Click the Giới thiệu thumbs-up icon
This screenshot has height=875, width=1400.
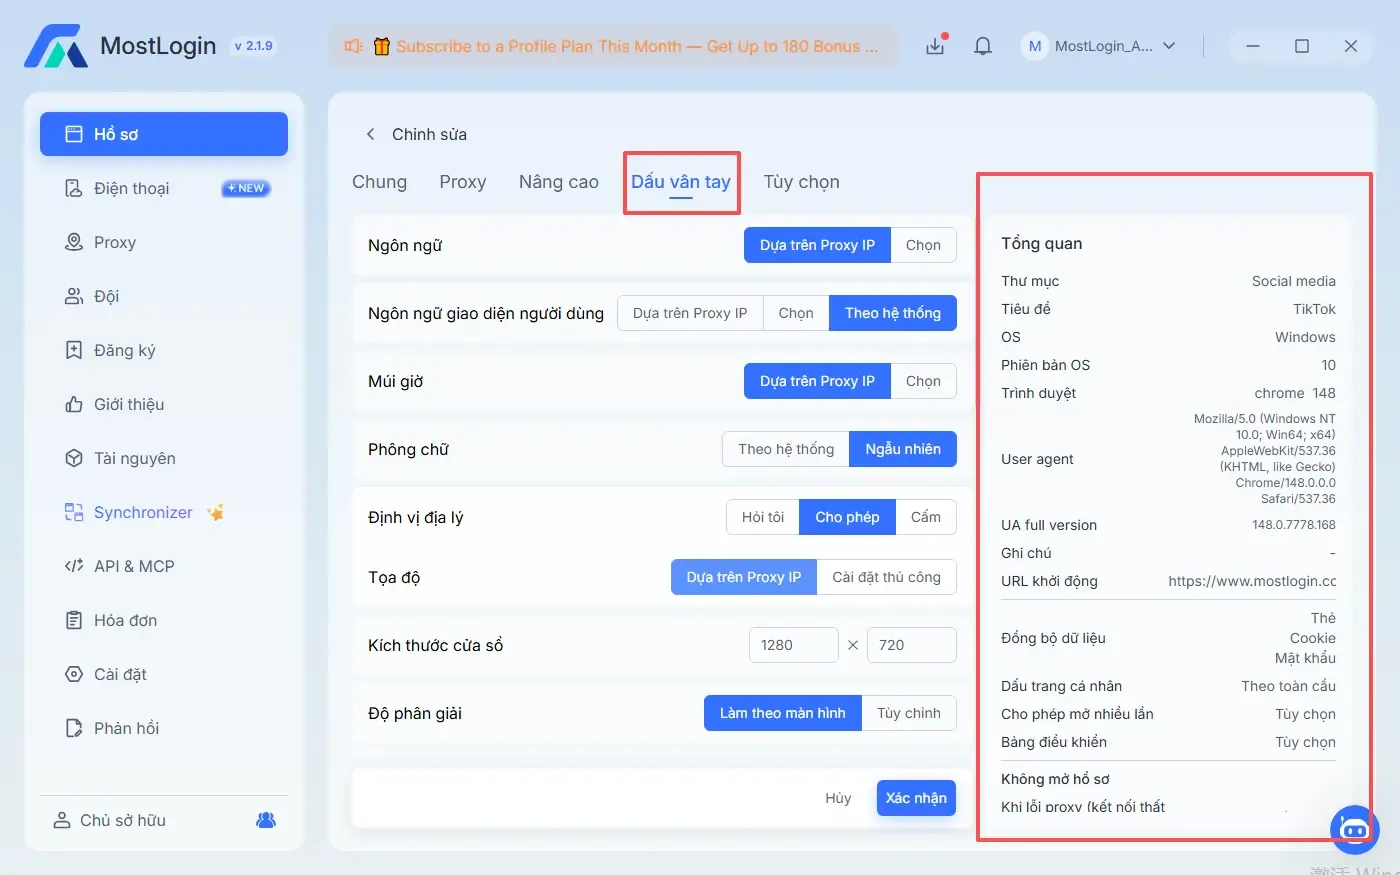point(73,404)
